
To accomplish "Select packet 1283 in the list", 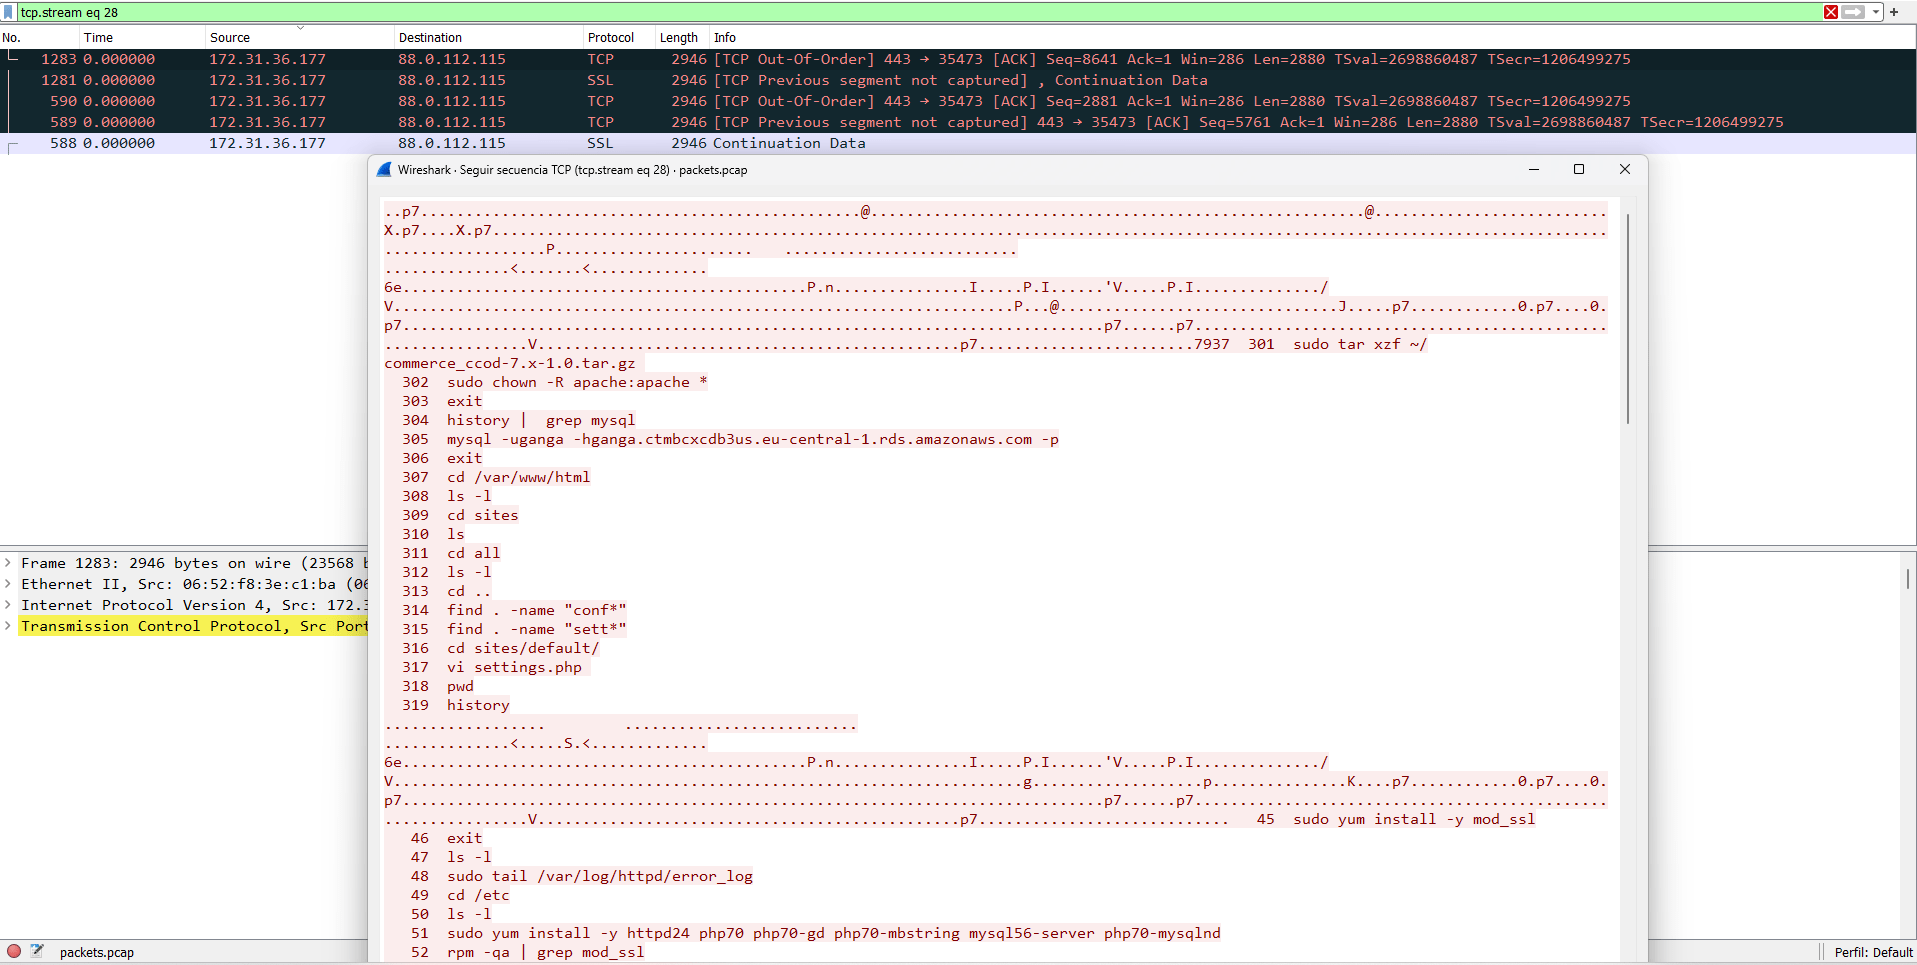I will (x=958, y=59).
